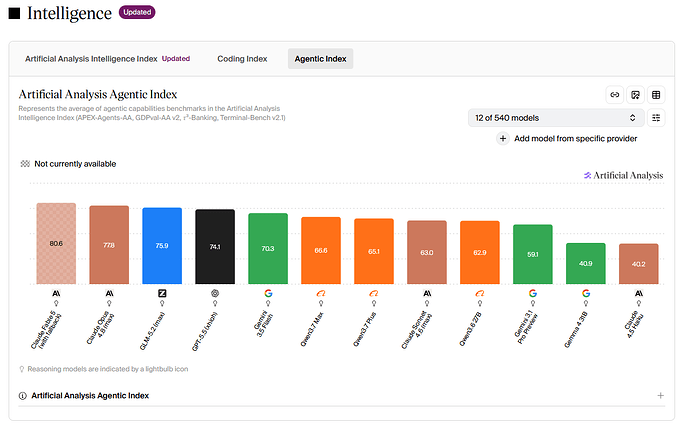Click the Gemma 4 31B axis label
This screenshot has height=423, width=690.
pos(578,330)
